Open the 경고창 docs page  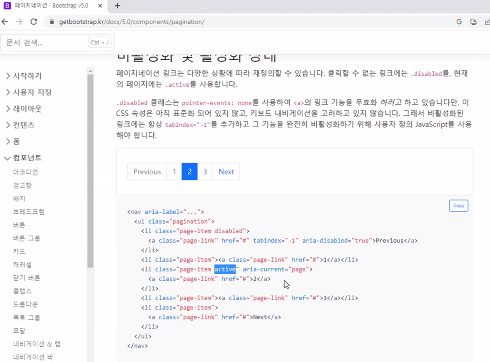(x=22, y=185)
